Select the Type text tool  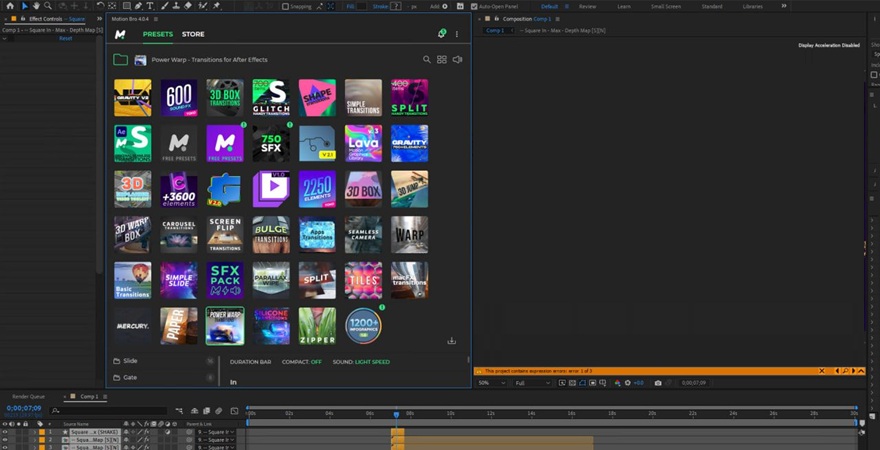coord(150,6)
